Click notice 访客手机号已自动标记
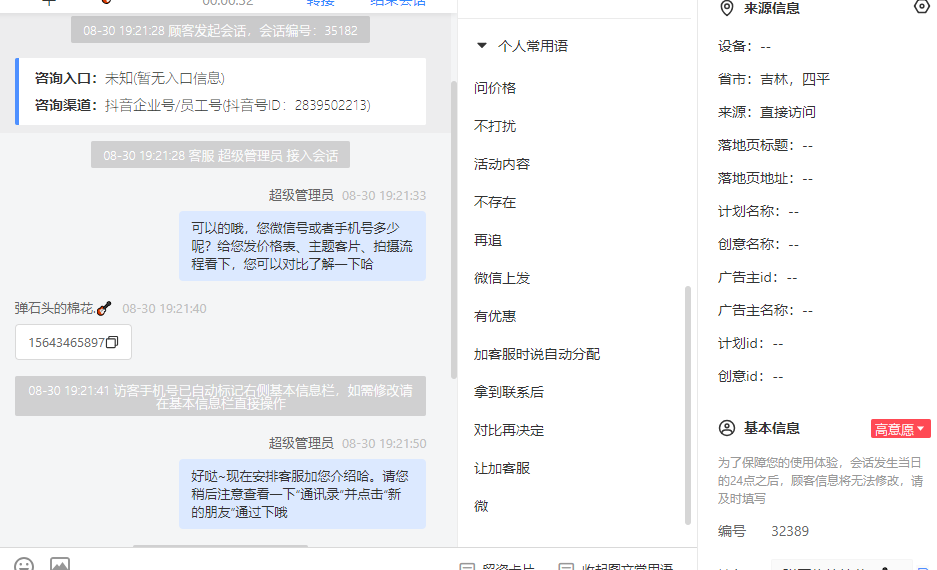 pyautogui.click(x=221, y=396)
